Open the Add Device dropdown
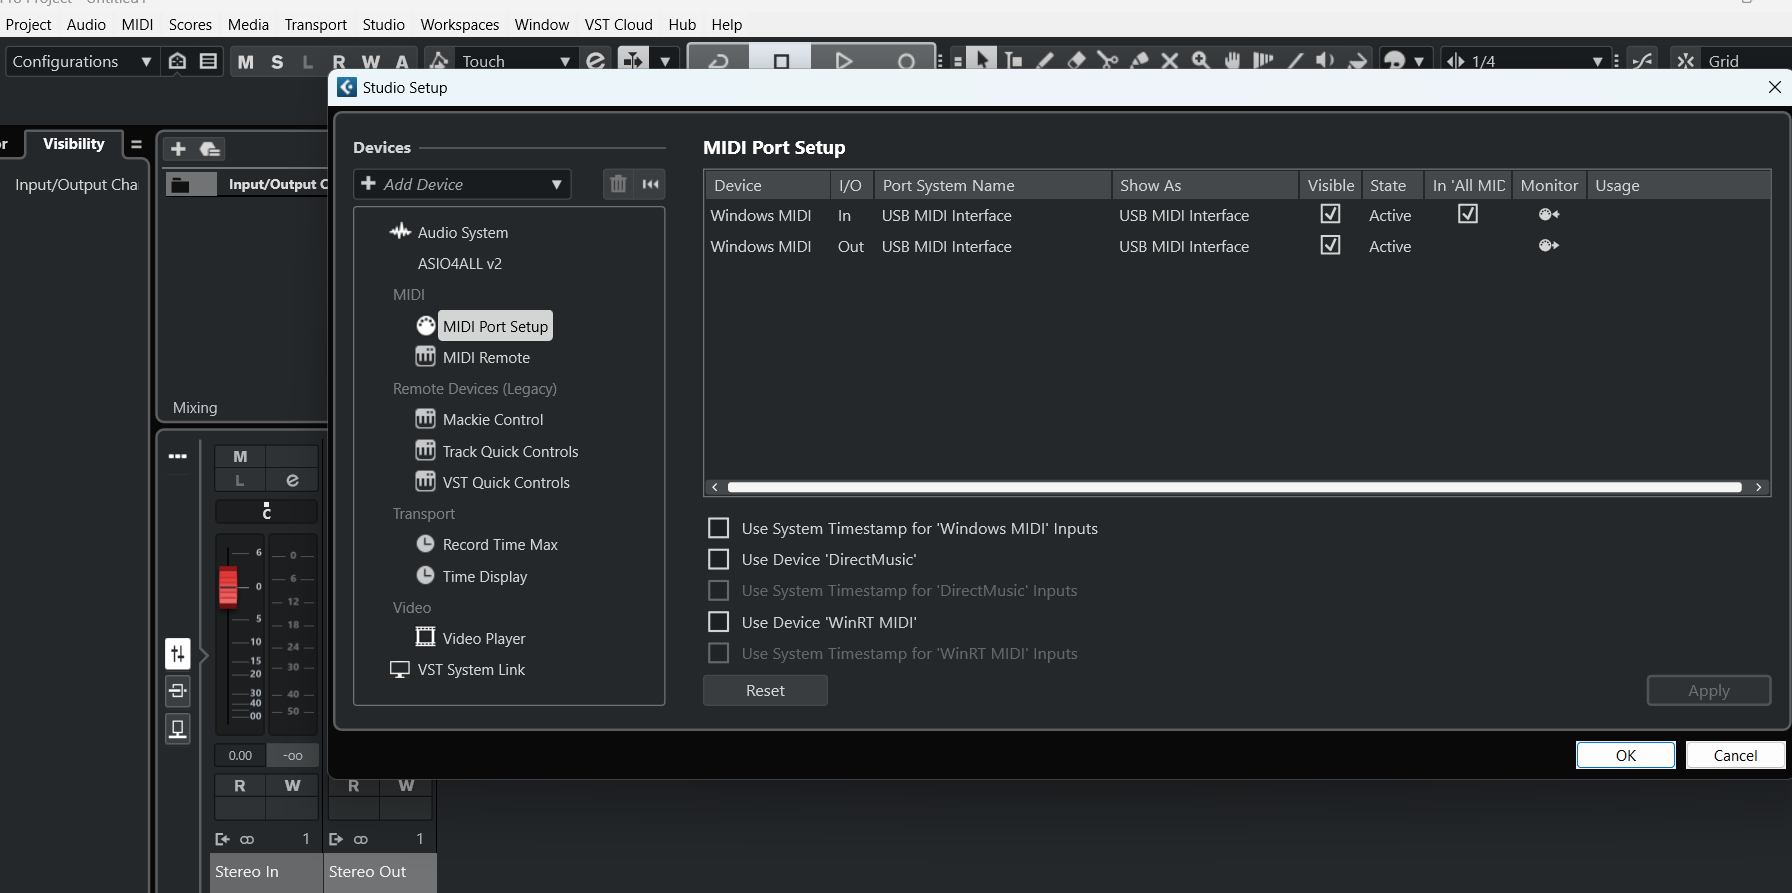 [462, 184]
